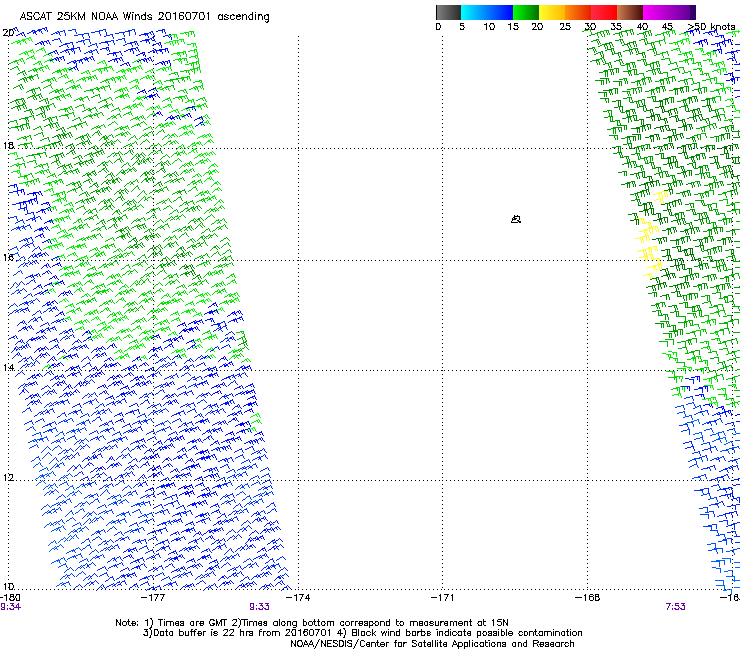Click the purple time stamp '9:33'
The image size is (740, 650).
pyautogui.click(x=260, y=607)
